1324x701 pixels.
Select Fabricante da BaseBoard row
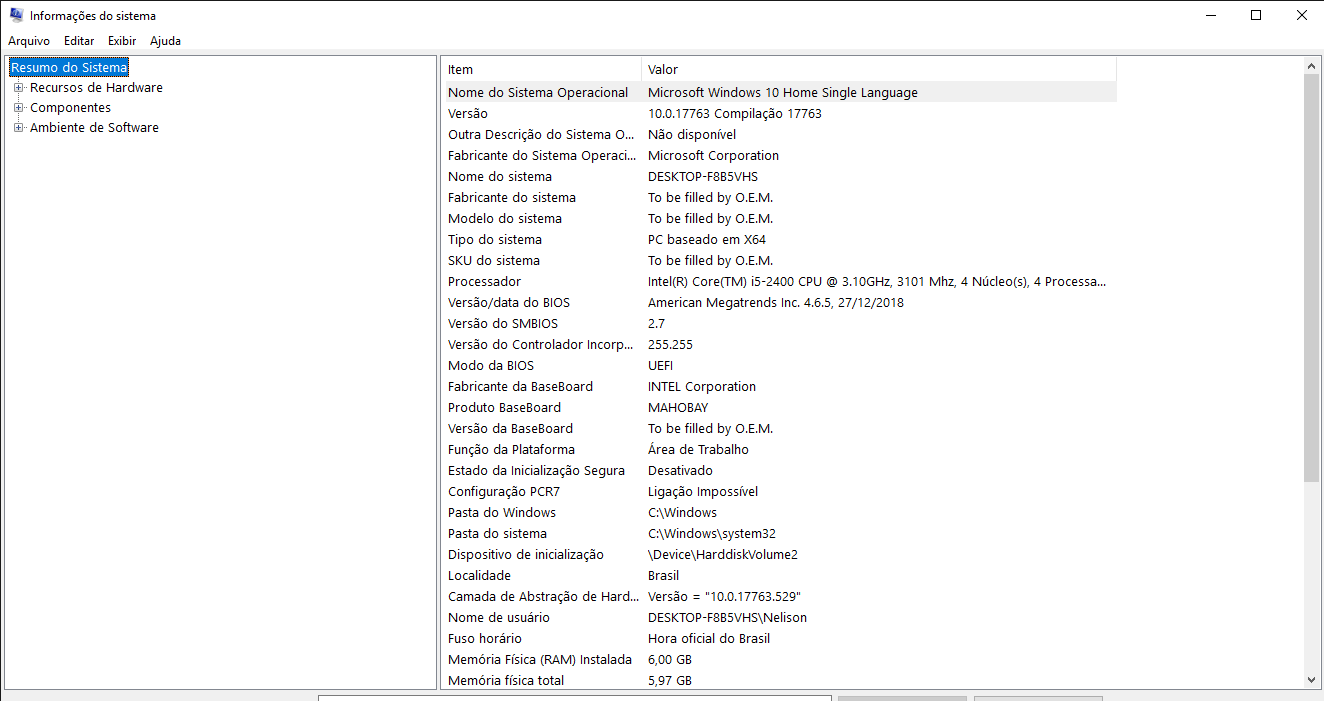[x=779, y=386]
